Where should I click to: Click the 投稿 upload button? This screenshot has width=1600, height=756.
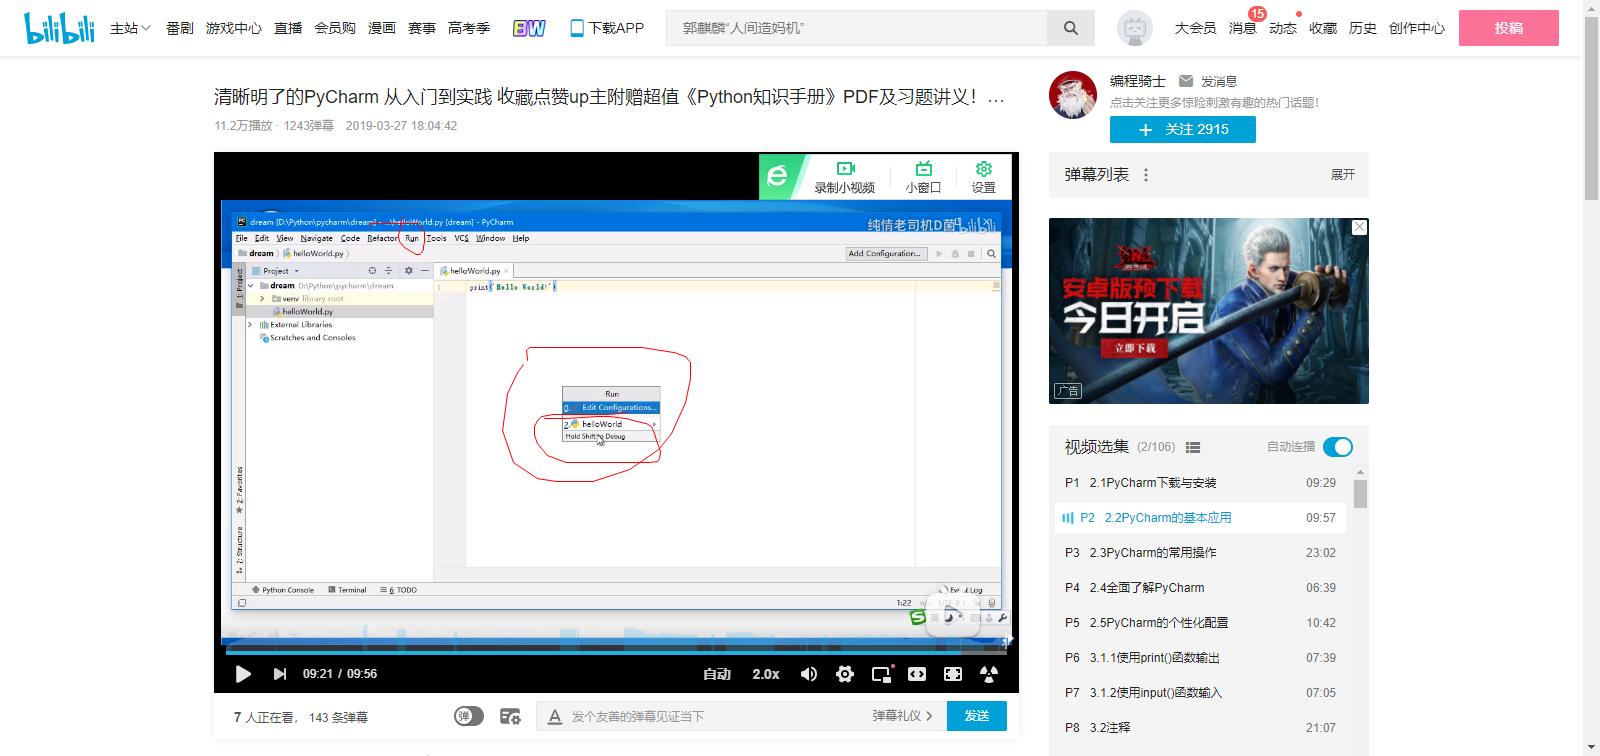click(1509, 28)
